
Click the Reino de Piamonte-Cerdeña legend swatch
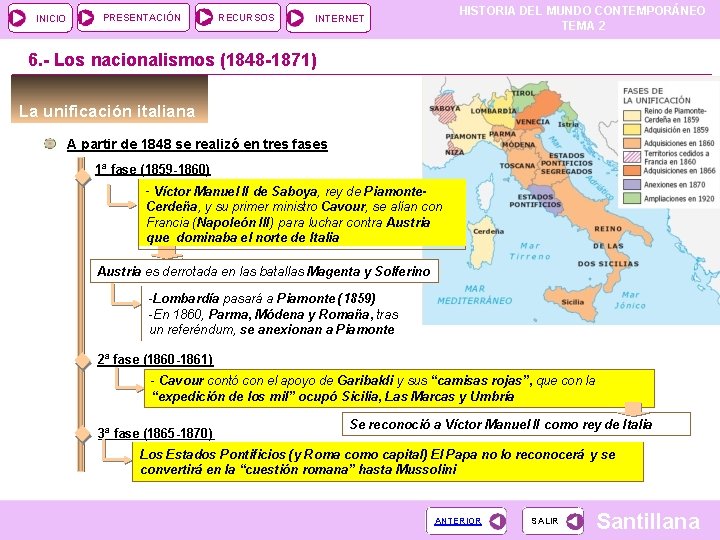[632, 115]
